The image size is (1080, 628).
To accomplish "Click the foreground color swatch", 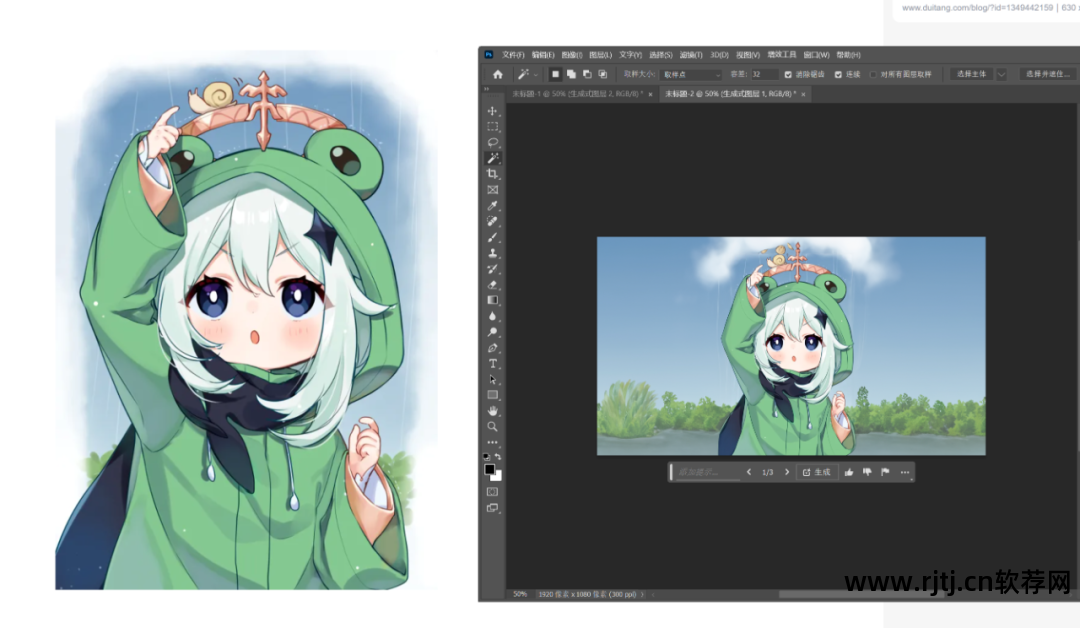I will click(x=489, y=469).
